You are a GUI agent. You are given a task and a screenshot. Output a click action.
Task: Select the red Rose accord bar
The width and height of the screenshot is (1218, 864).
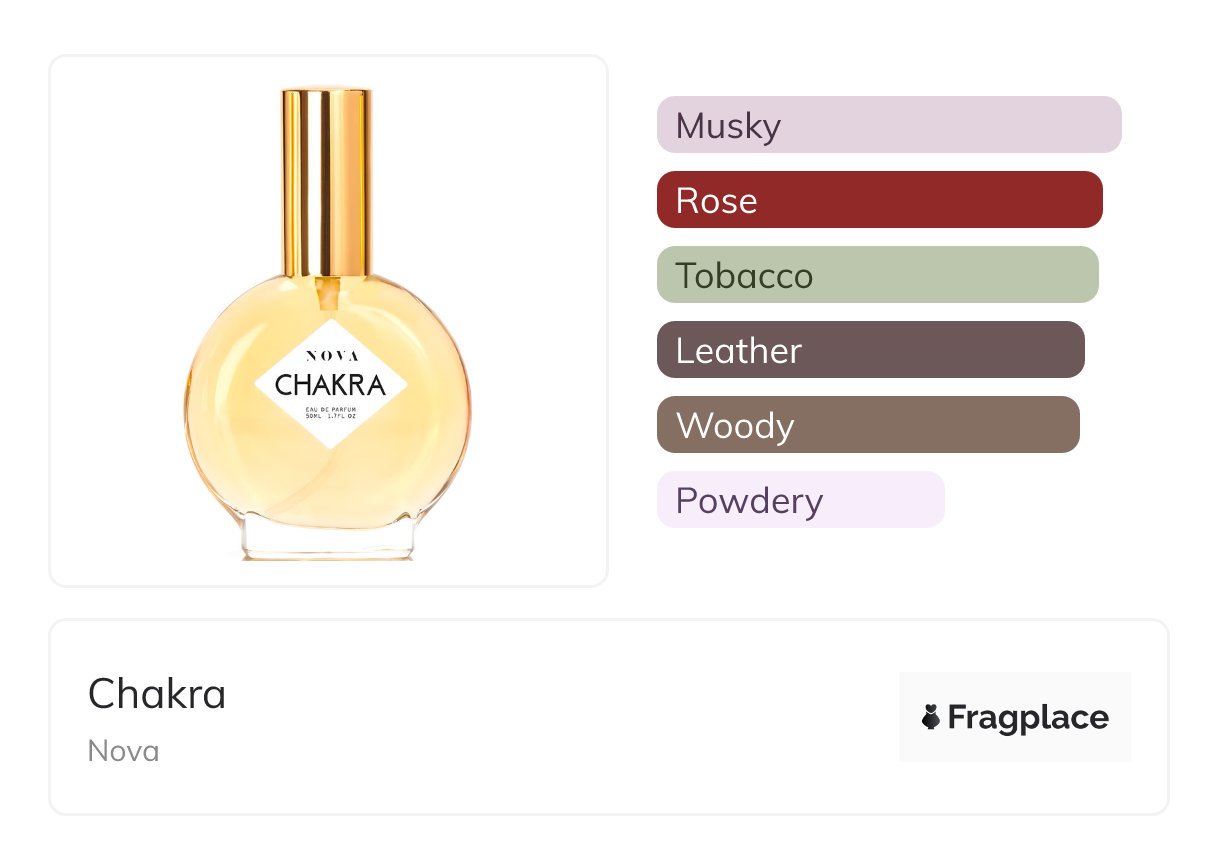click(879, 200)
